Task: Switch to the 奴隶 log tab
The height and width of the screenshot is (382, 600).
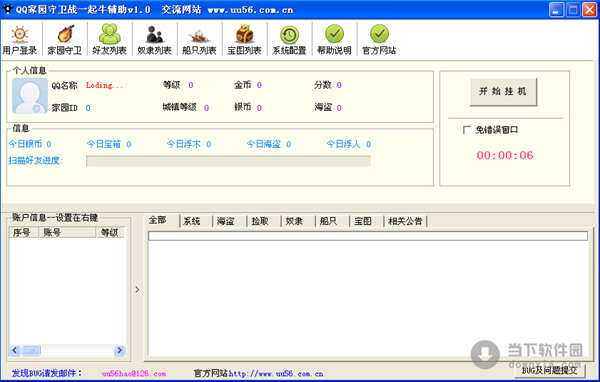Action: pyautogui.click(x=294, y=221)
